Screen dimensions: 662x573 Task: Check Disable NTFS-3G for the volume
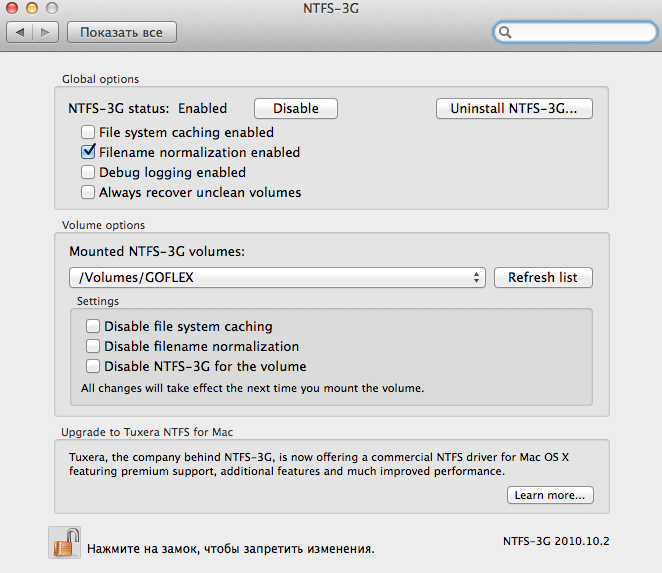click(x=93, y=366)
